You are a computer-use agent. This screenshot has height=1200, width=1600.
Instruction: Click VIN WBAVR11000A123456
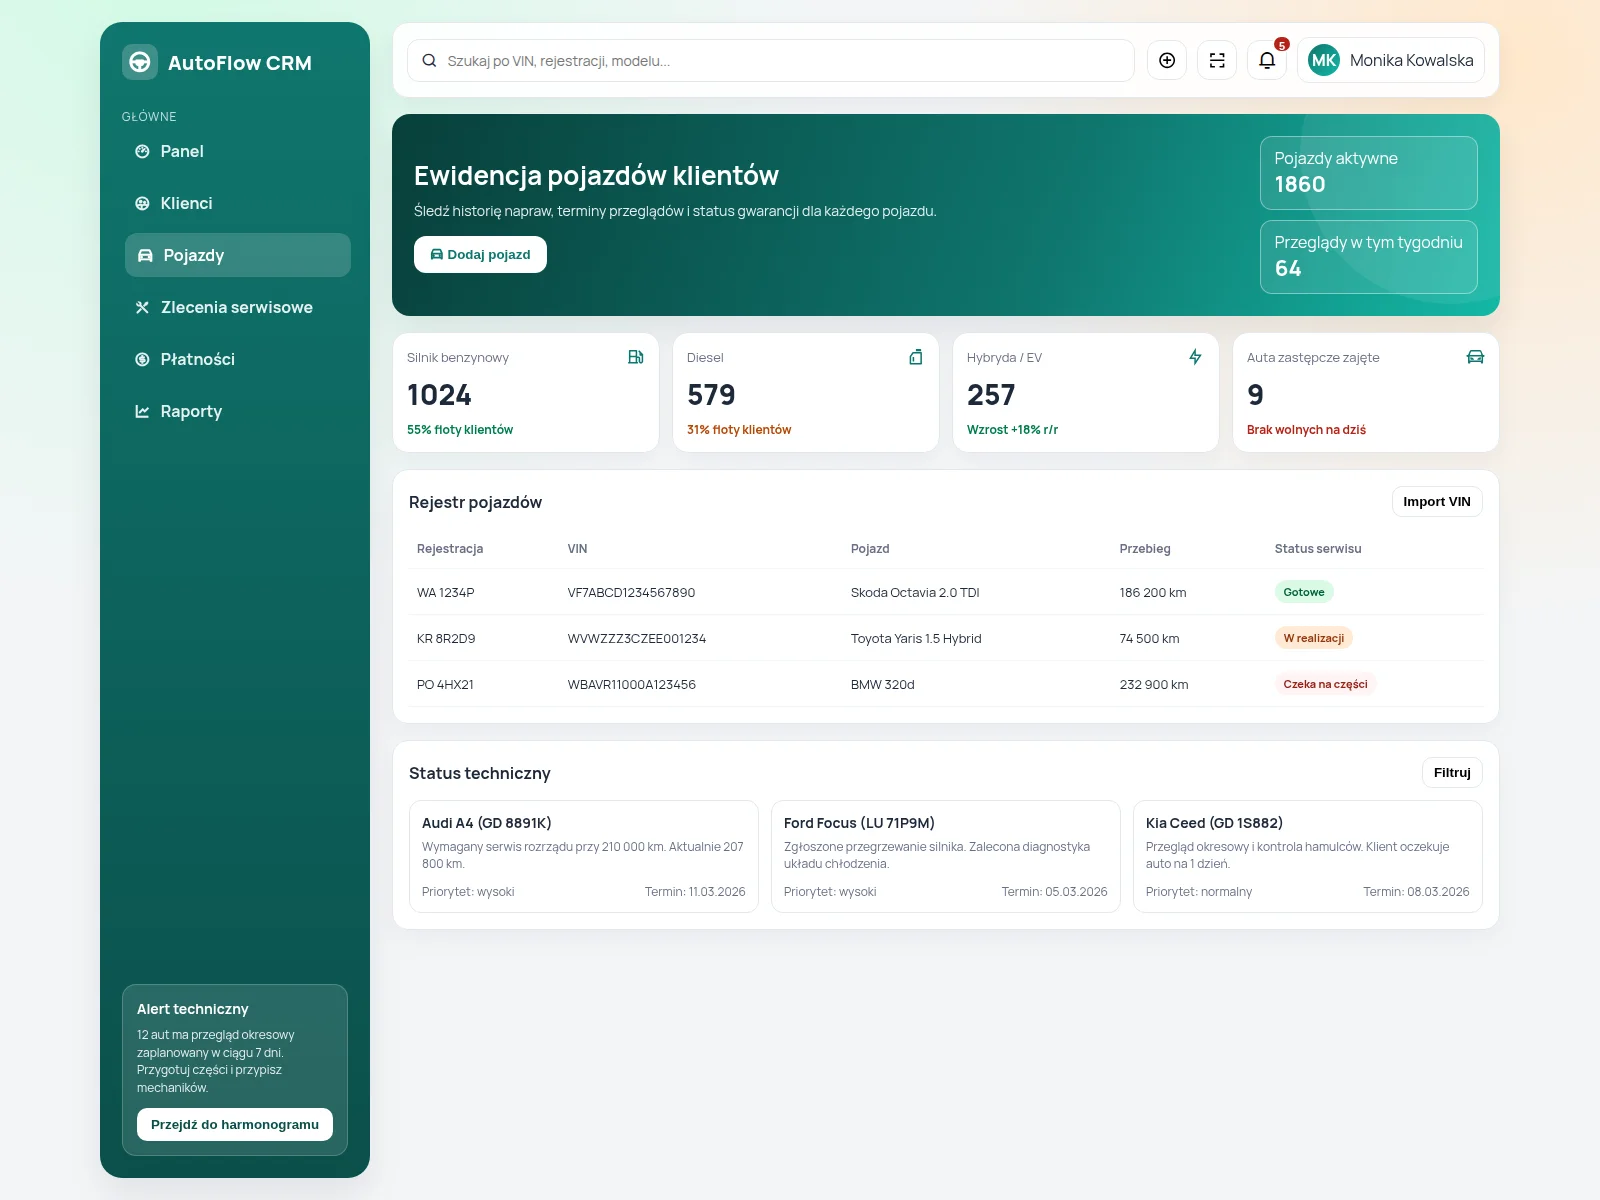pyautogui.click(x=632, y=685)
